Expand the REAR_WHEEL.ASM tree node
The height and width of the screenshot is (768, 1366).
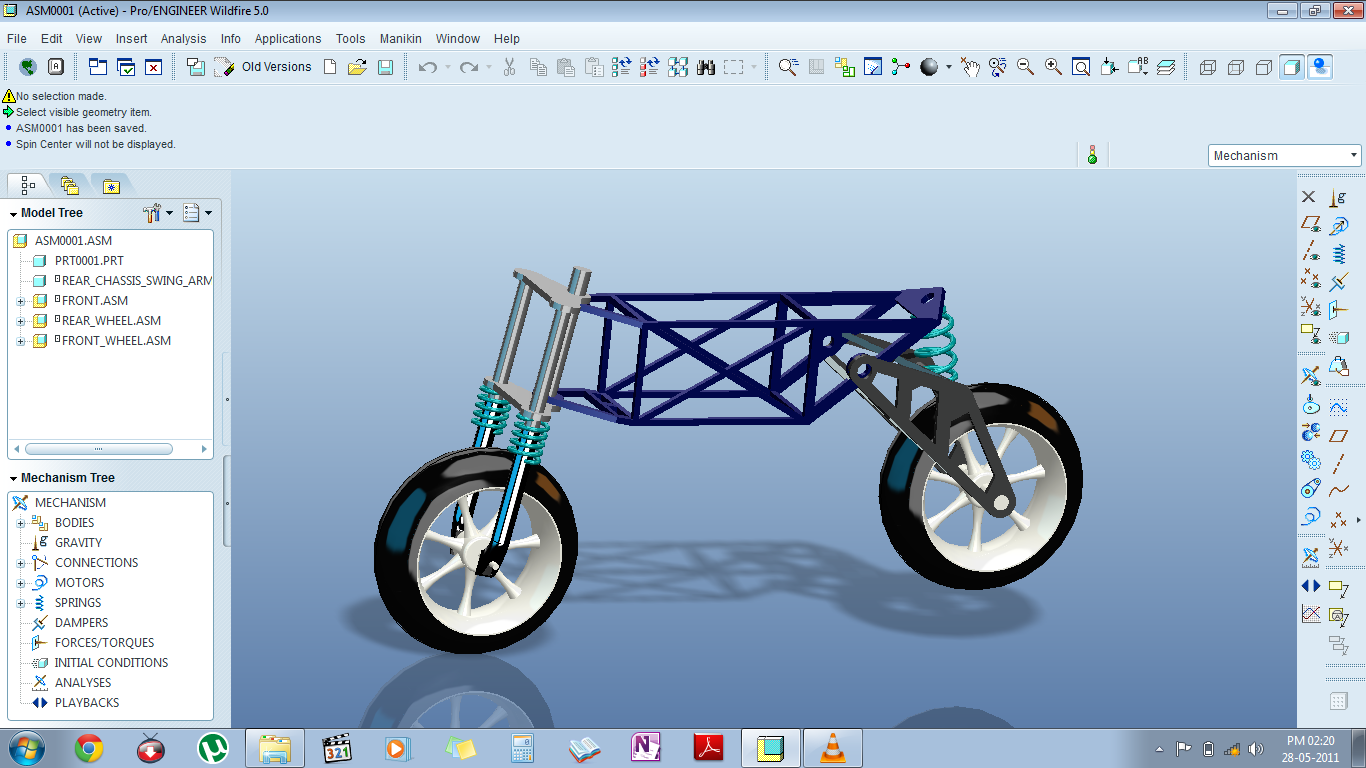(x=20, y=321)
